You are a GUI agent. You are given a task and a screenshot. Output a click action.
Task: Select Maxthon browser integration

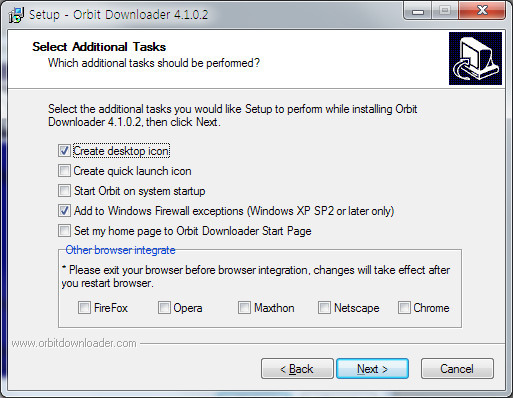click(244, 307)
